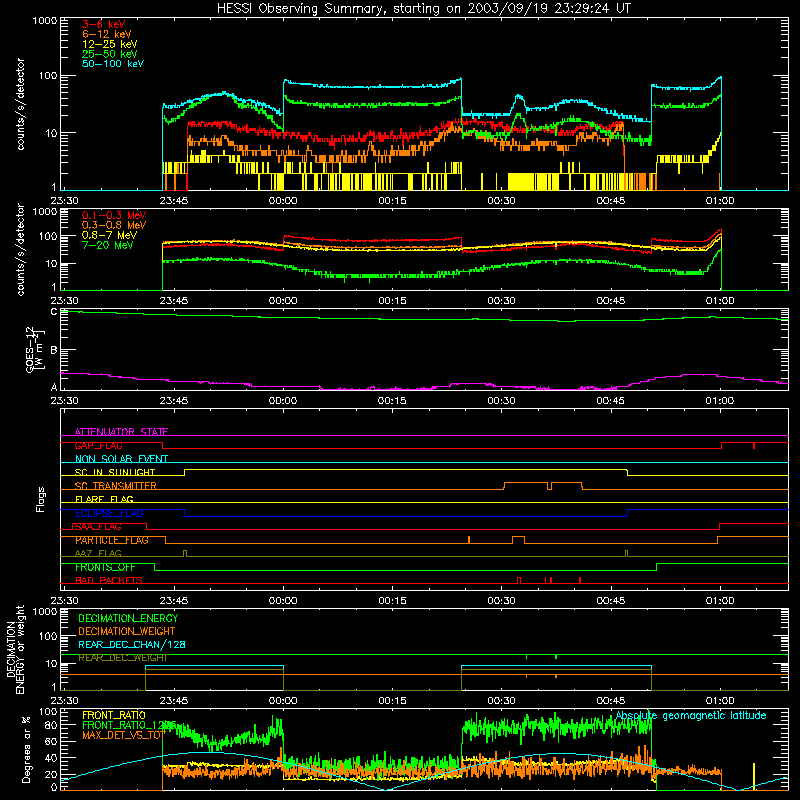The width and height of the screenshot is (800, 800).
Task: Click the 'Flags' vertical axis label
Action: (41, 499)
